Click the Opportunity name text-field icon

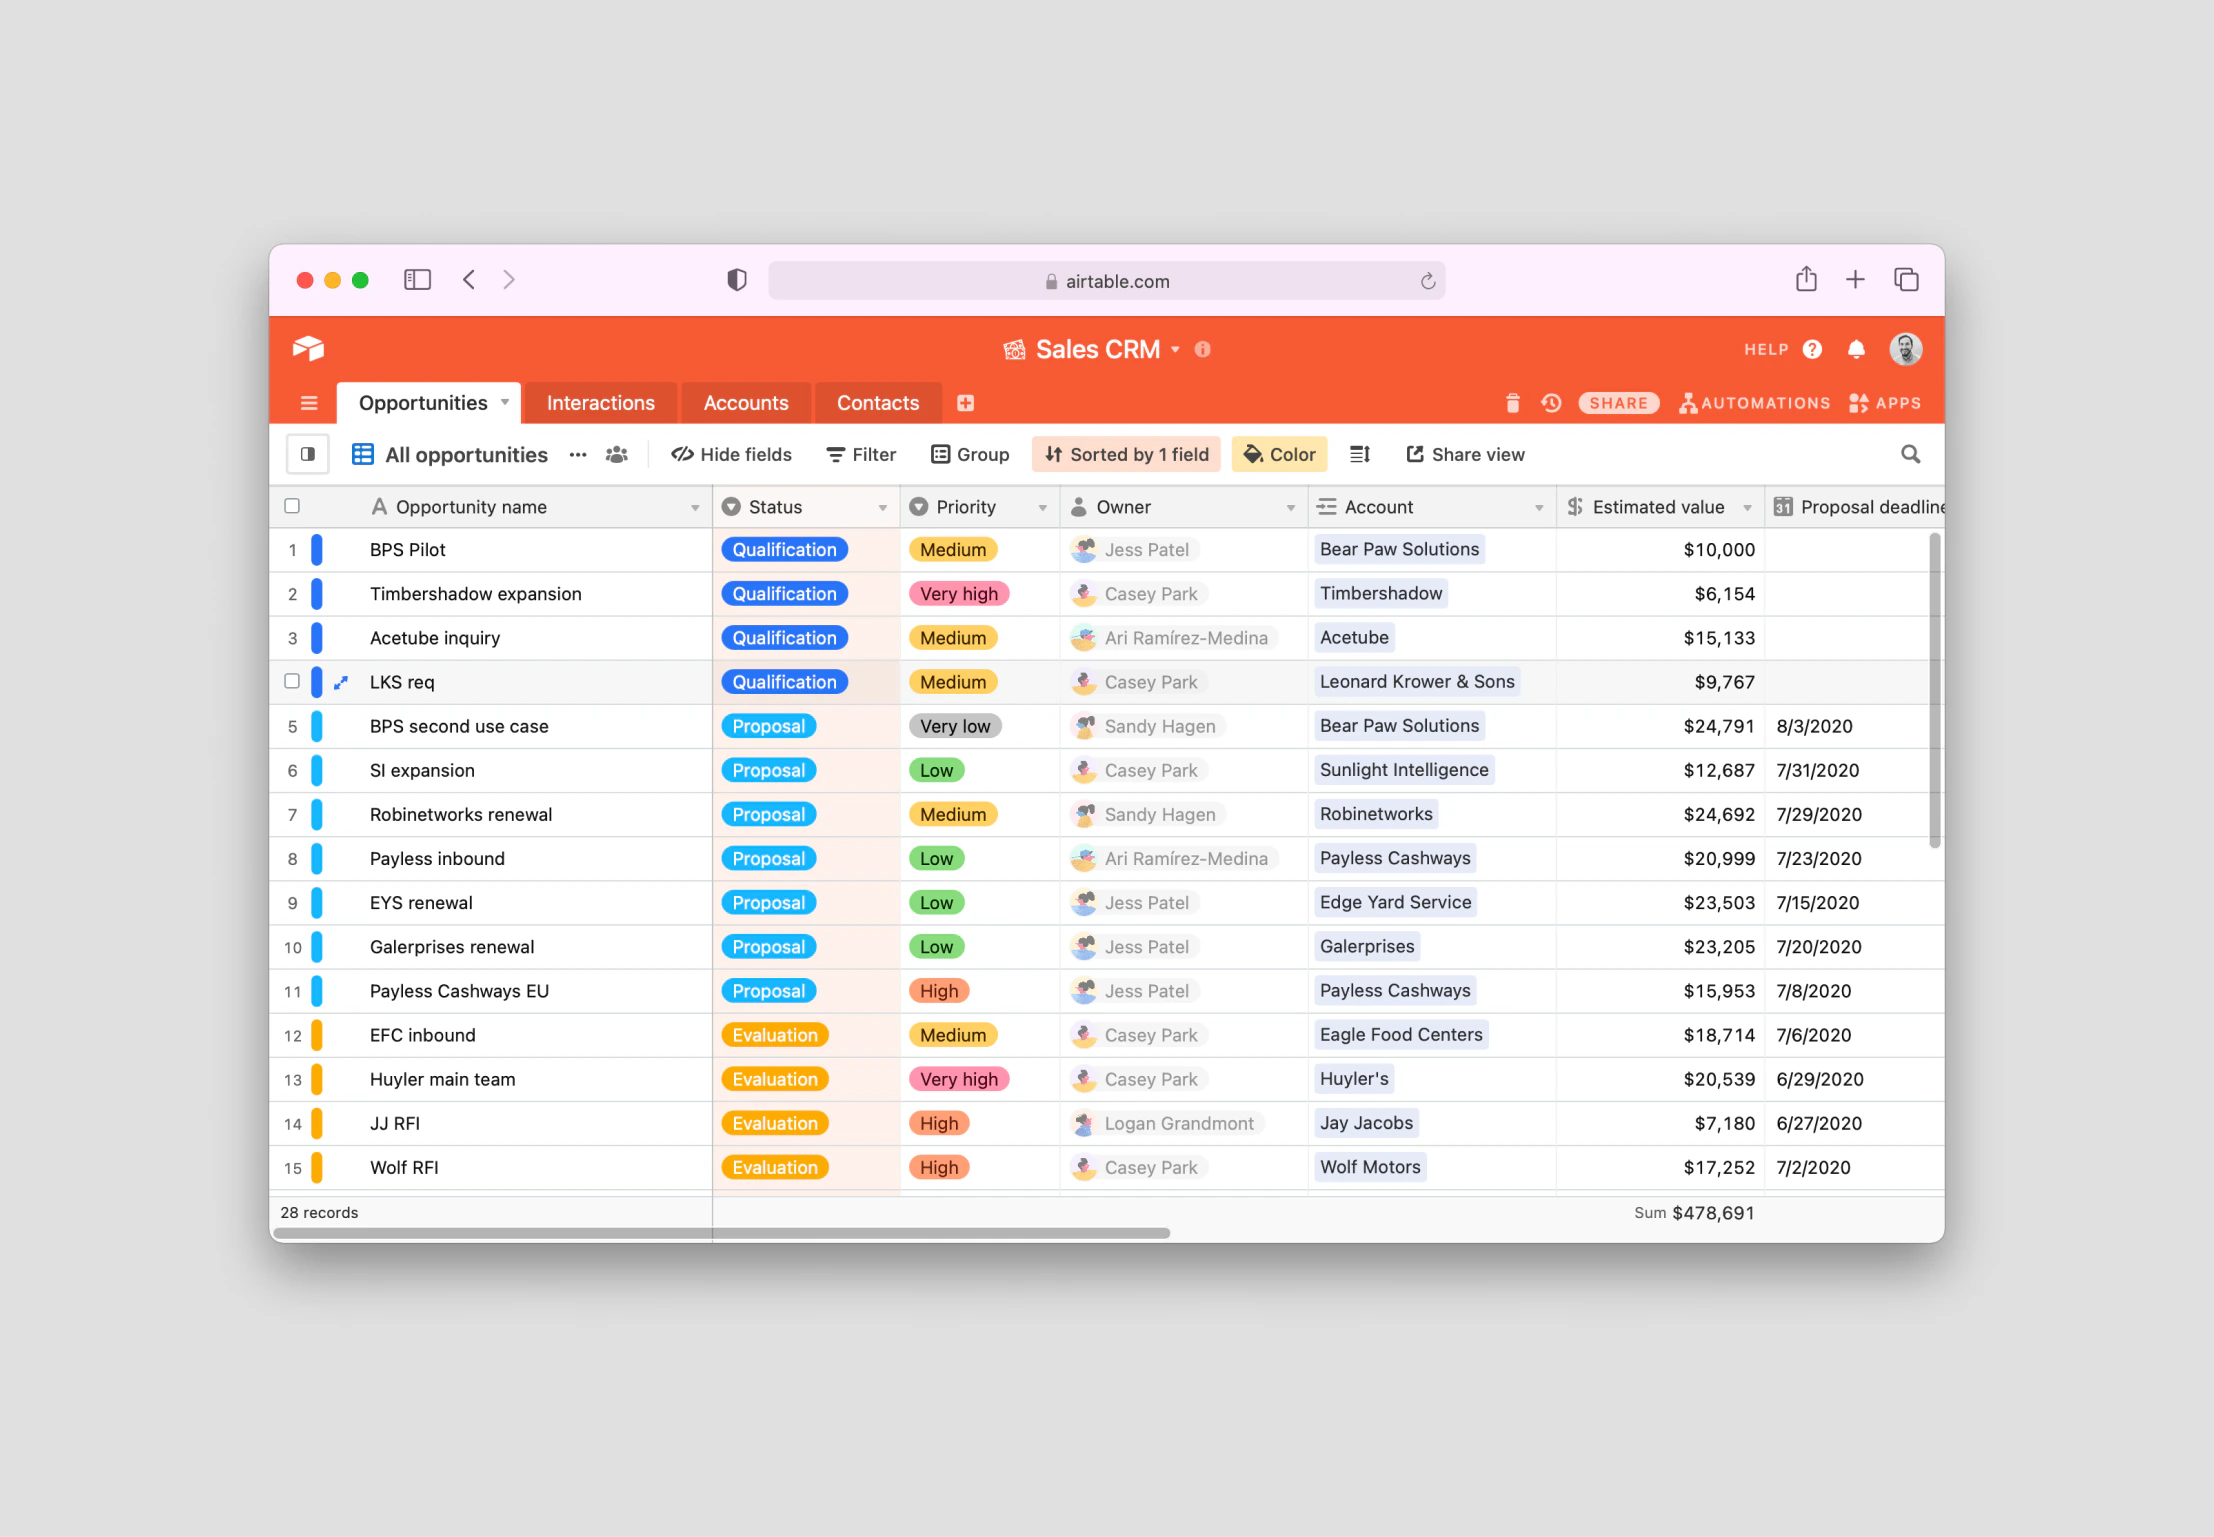pos(379,507)
